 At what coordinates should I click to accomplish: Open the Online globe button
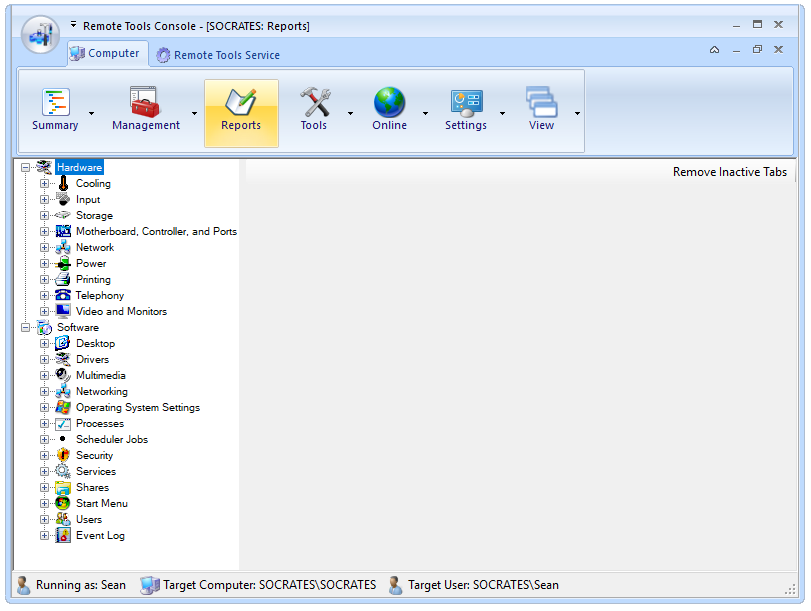click(x=389, y=110)
